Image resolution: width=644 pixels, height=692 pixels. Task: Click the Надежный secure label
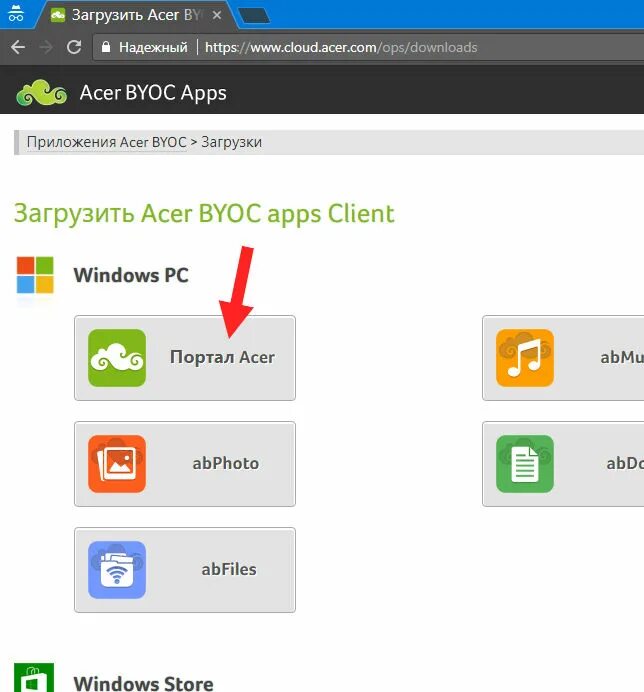point(153,47)
